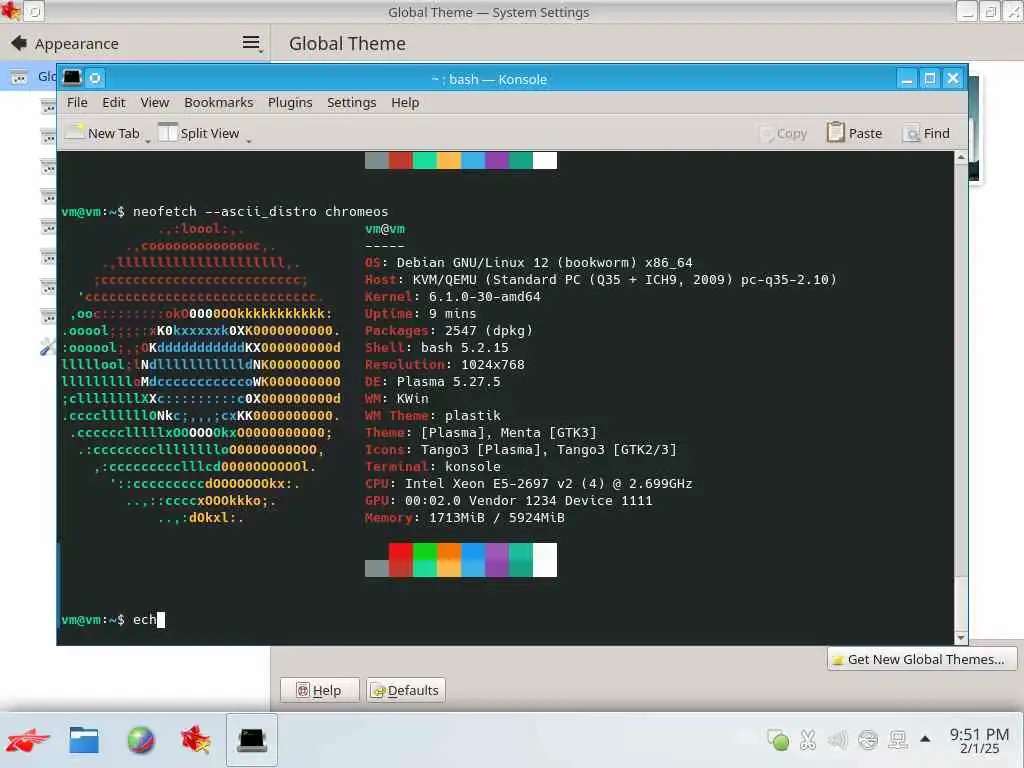The image size is (1024, 768).
Task: Click the System Settings window menu icon top-left
Action: [x=11, y=11]
